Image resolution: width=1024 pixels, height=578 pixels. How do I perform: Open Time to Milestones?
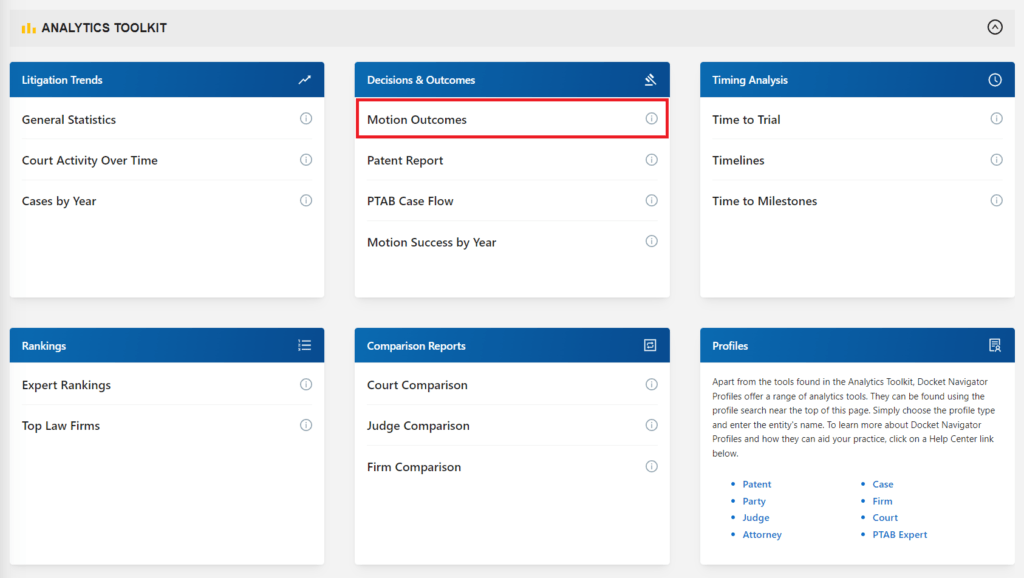tap(764, 201)
